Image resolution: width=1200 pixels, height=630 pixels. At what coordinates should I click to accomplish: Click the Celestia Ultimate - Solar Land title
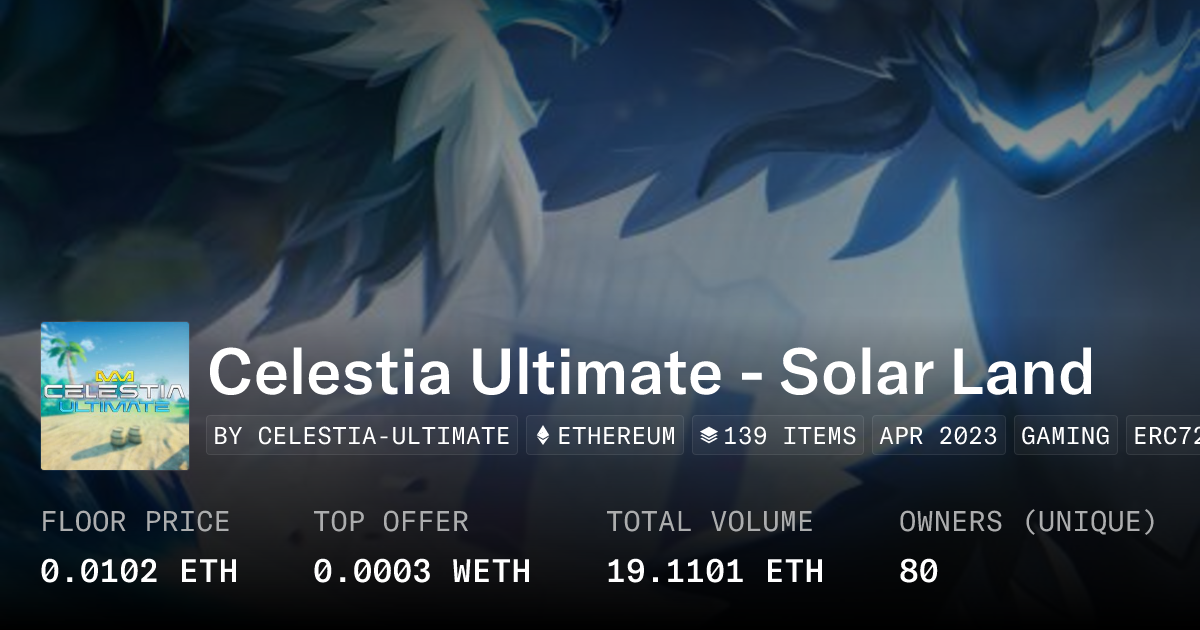click(650, 373)
